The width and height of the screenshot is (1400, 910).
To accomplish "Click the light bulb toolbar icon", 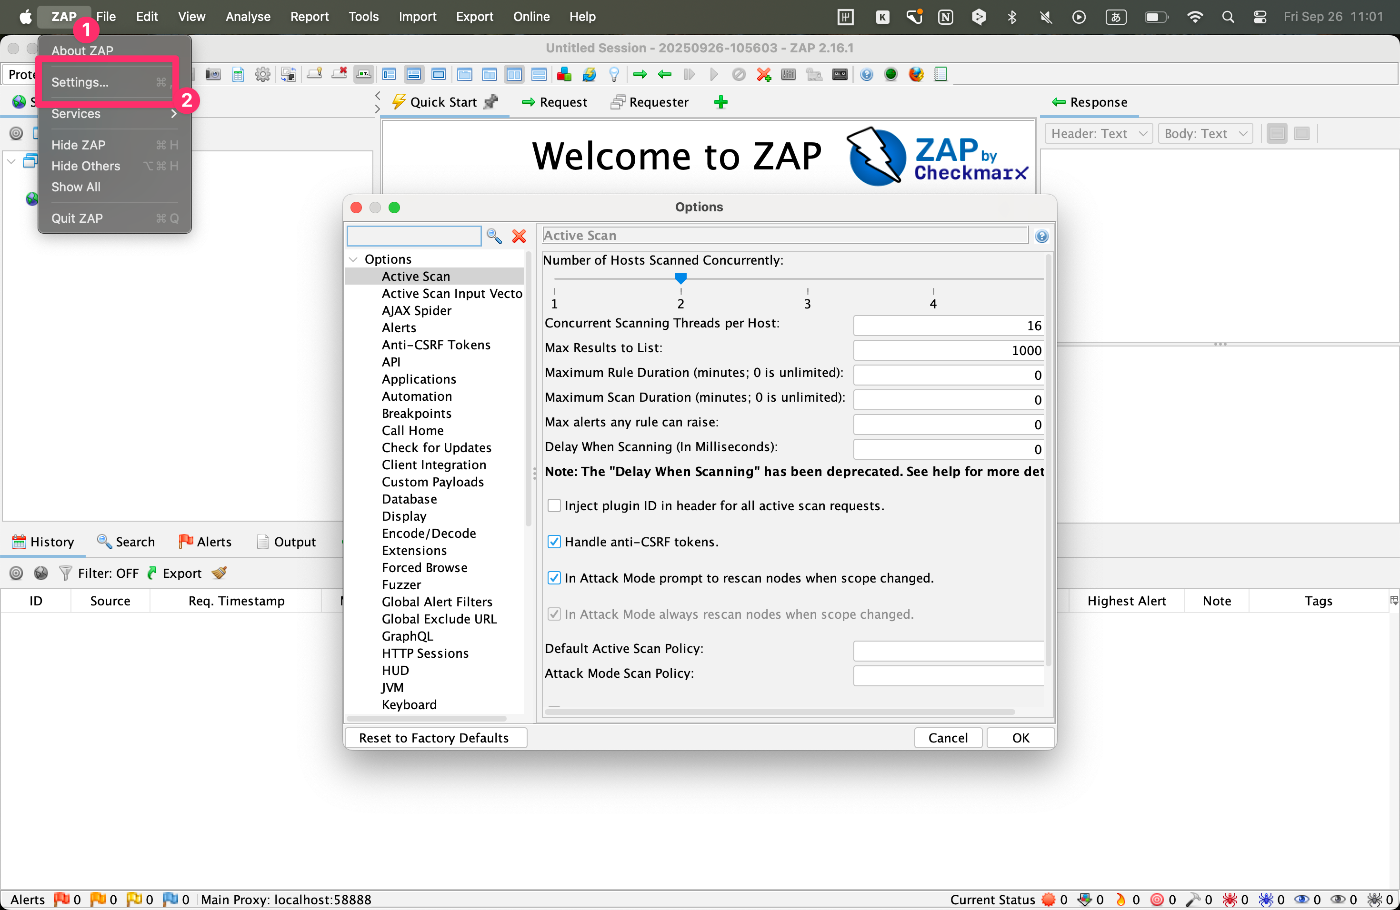I will [x=614, y=74].
